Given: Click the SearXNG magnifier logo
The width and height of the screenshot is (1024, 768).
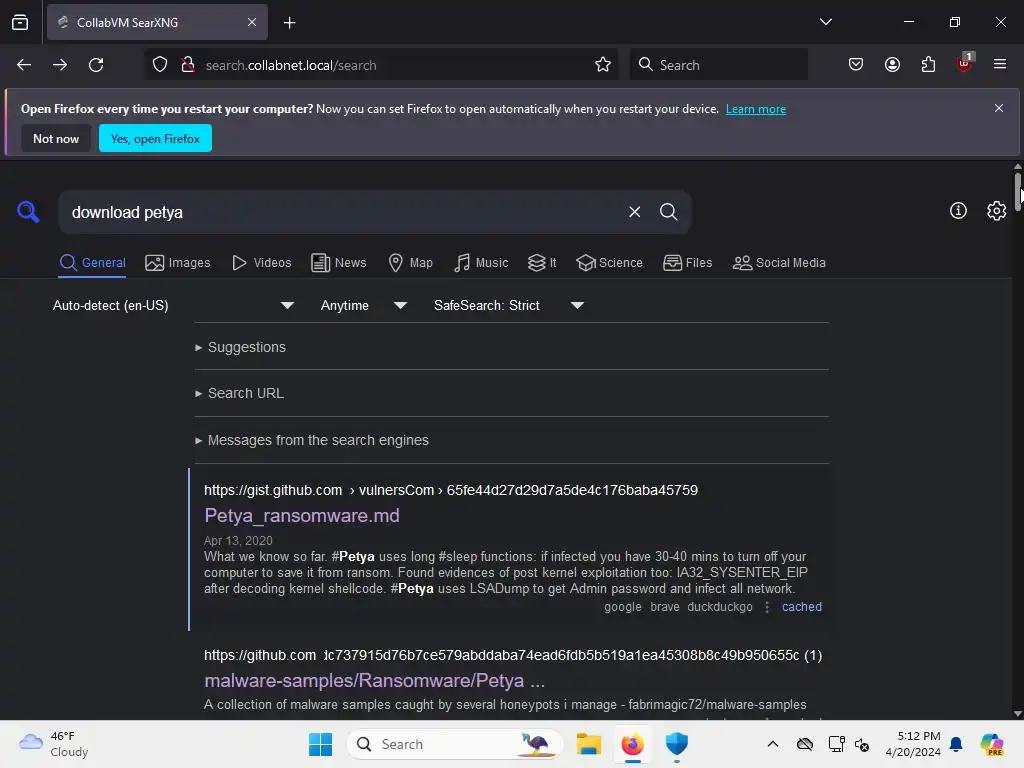Looking at the screenshot, I should (x=28, y=212).
